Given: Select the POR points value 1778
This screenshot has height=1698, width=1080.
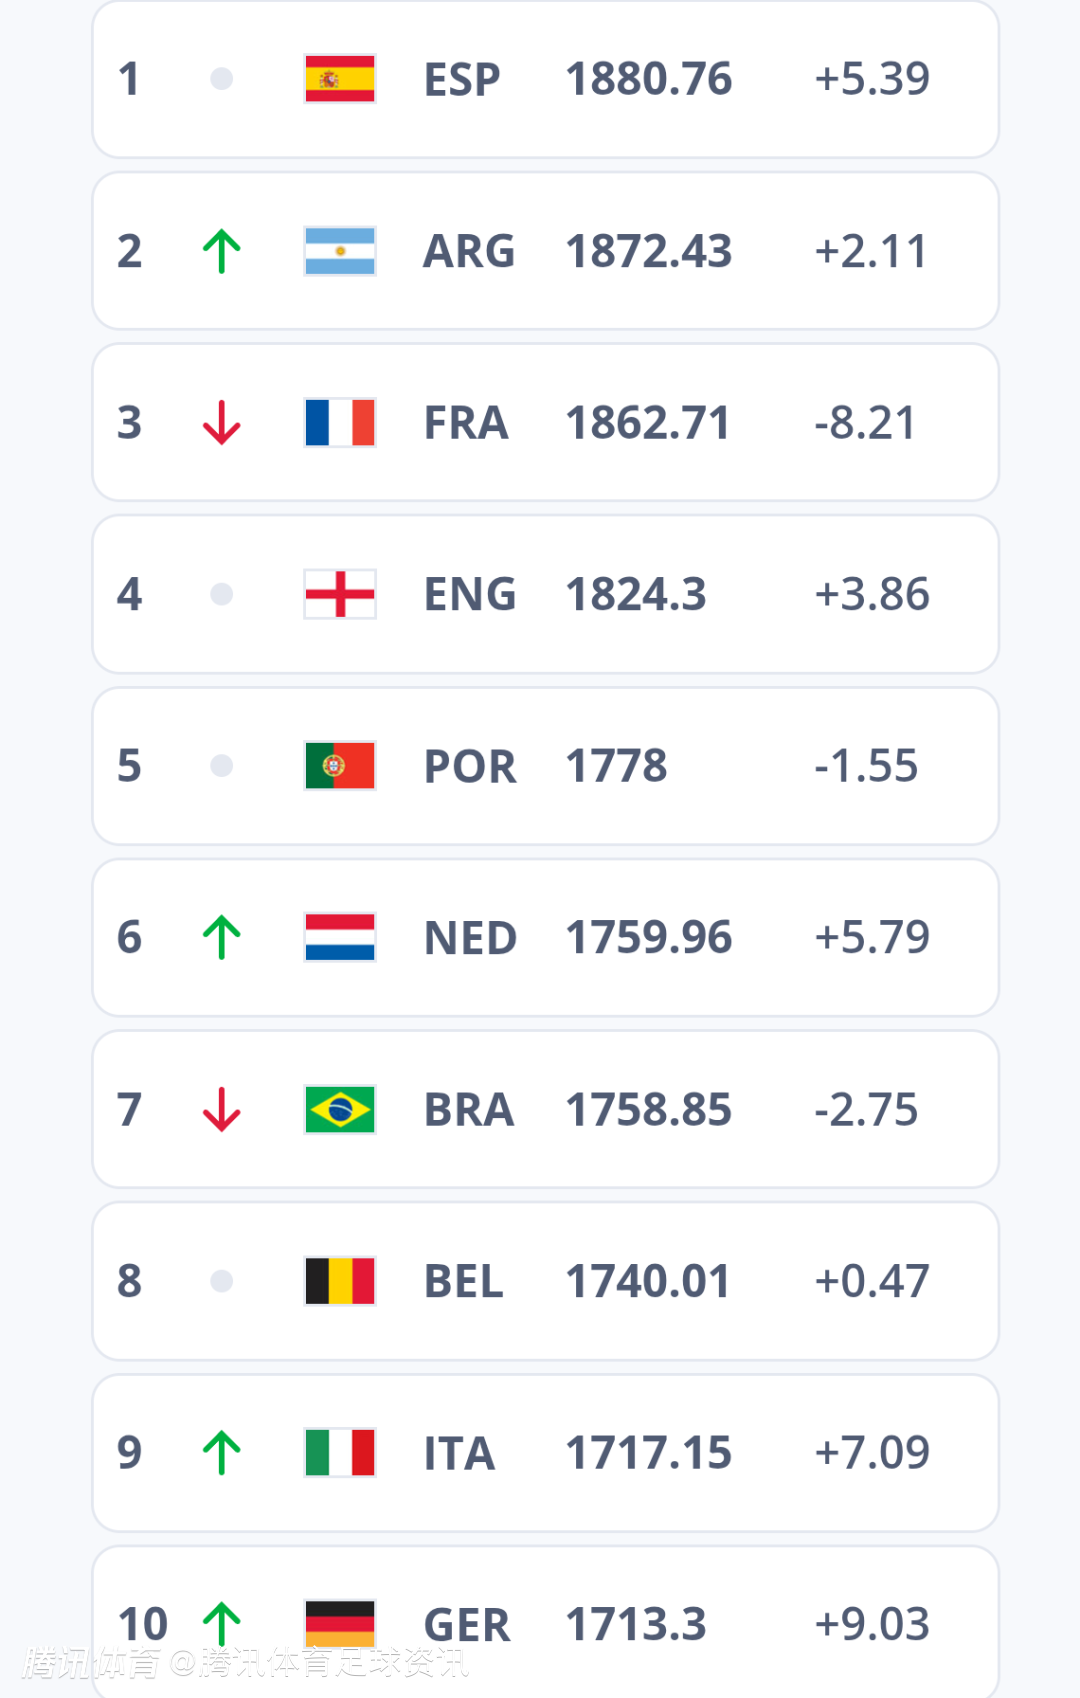Looking at the screenshot, I should click(x=616, y=766).
